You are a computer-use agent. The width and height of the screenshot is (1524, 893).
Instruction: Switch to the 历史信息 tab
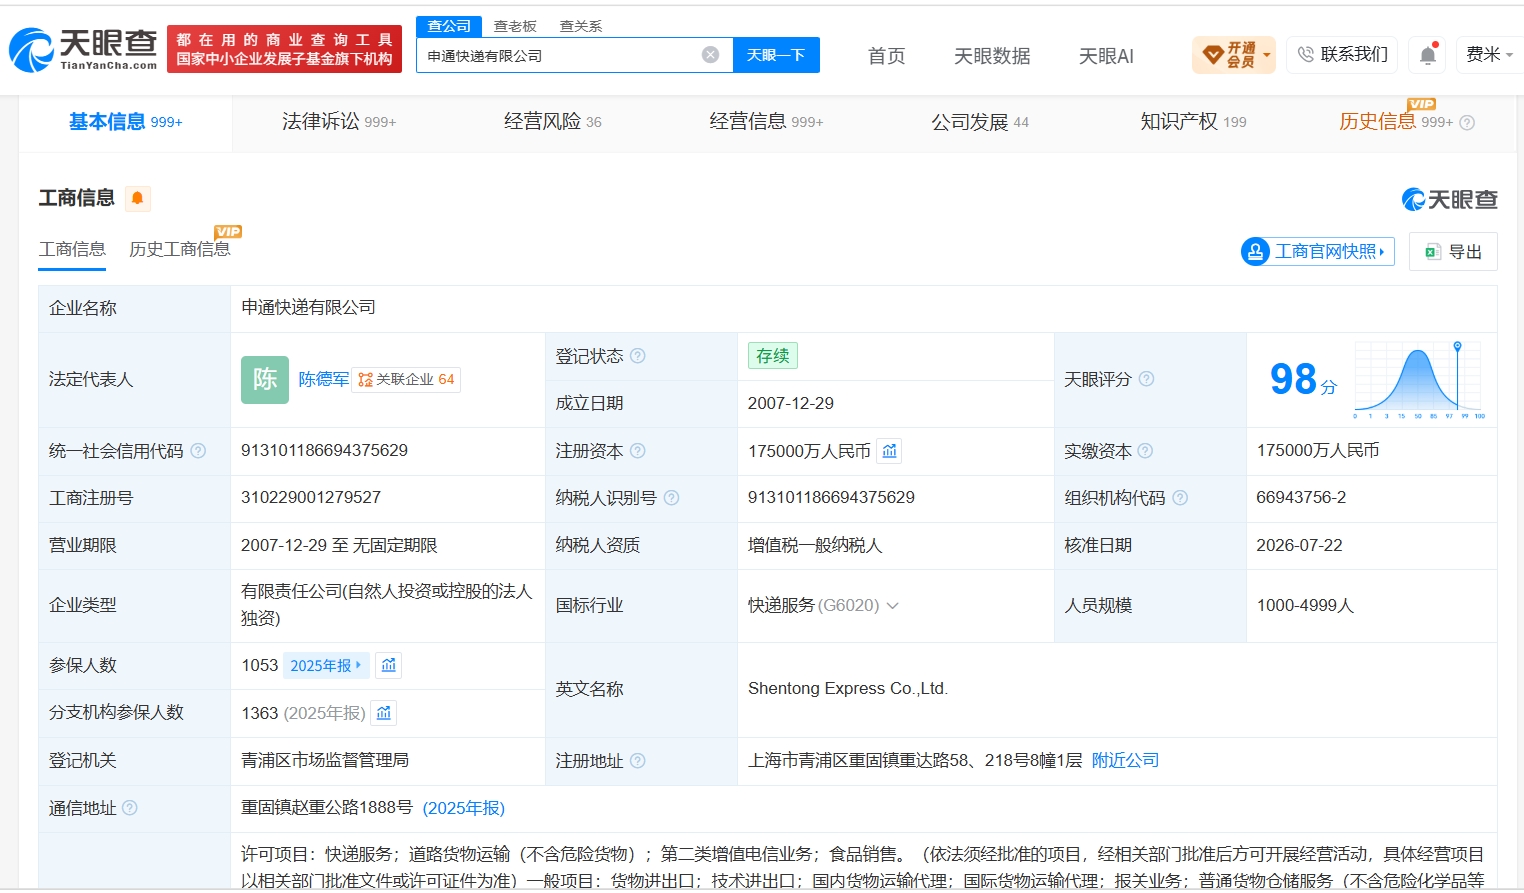click(x=1396, y=122)
